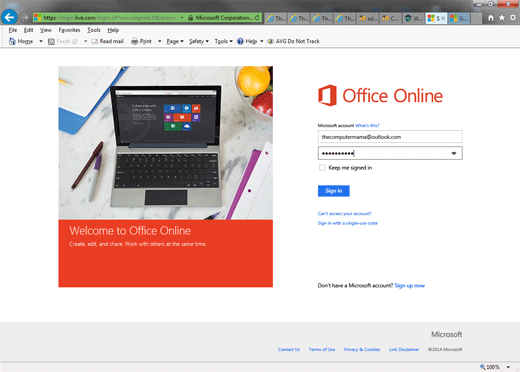Viewport: 520px width, 372px height.
Task: Click the Print printer icon
Action: pyautogui.click(x=135, y=41)
